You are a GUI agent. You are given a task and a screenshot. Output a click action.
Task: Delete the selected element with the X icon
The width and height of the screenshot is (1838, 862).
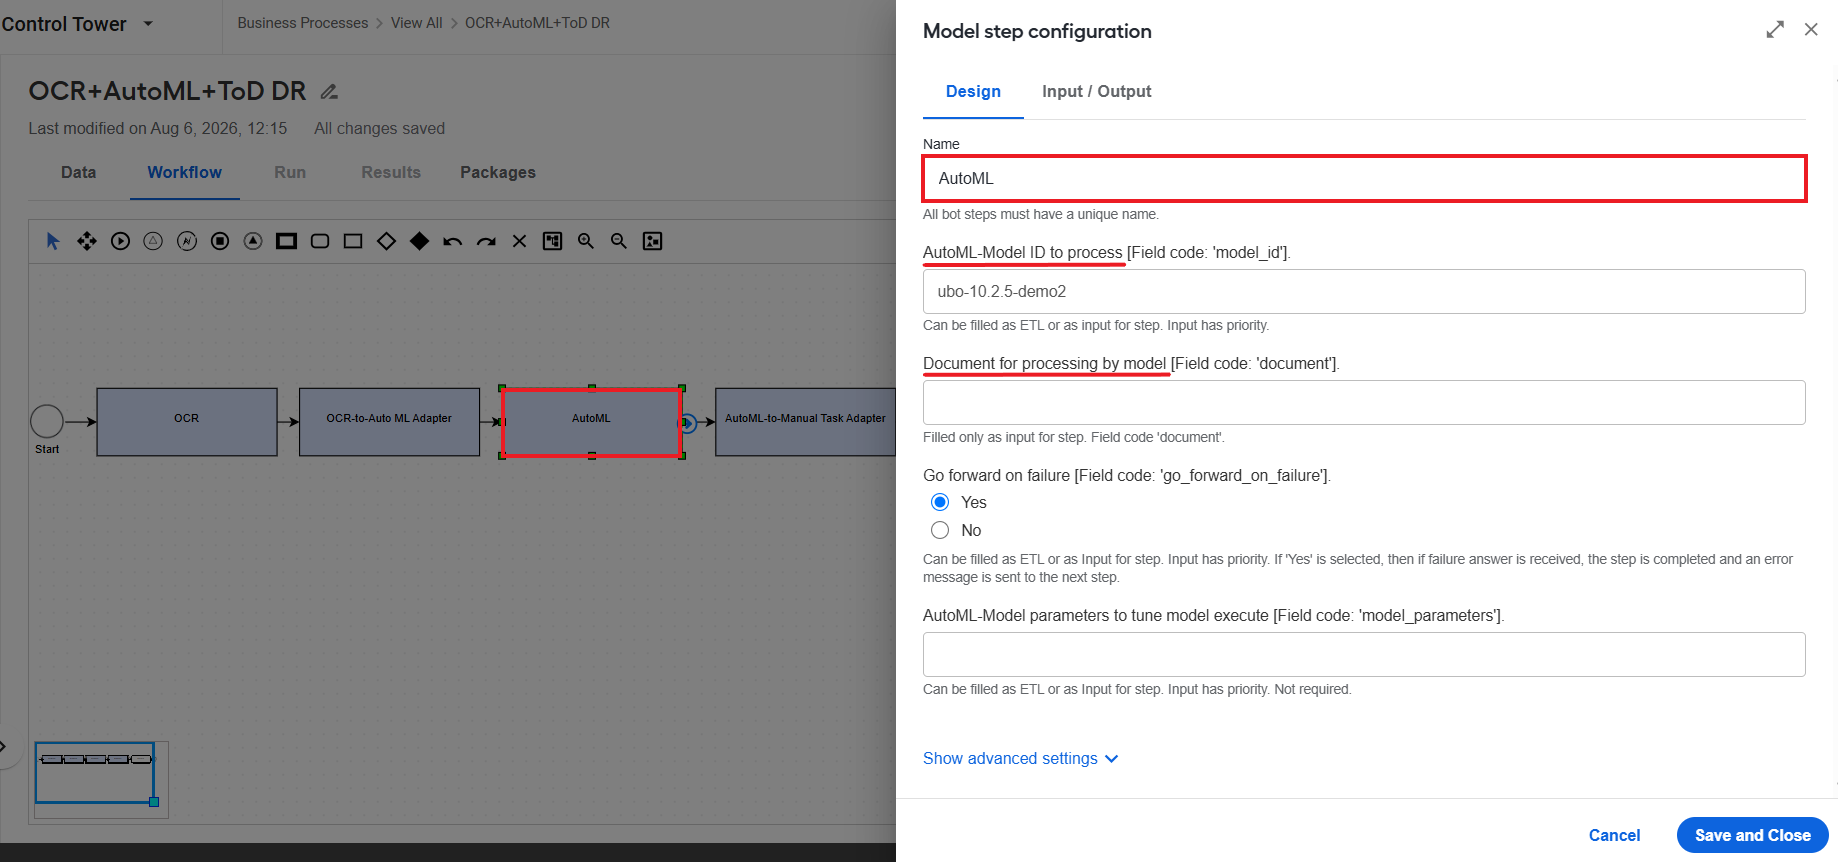click(519, 241)
